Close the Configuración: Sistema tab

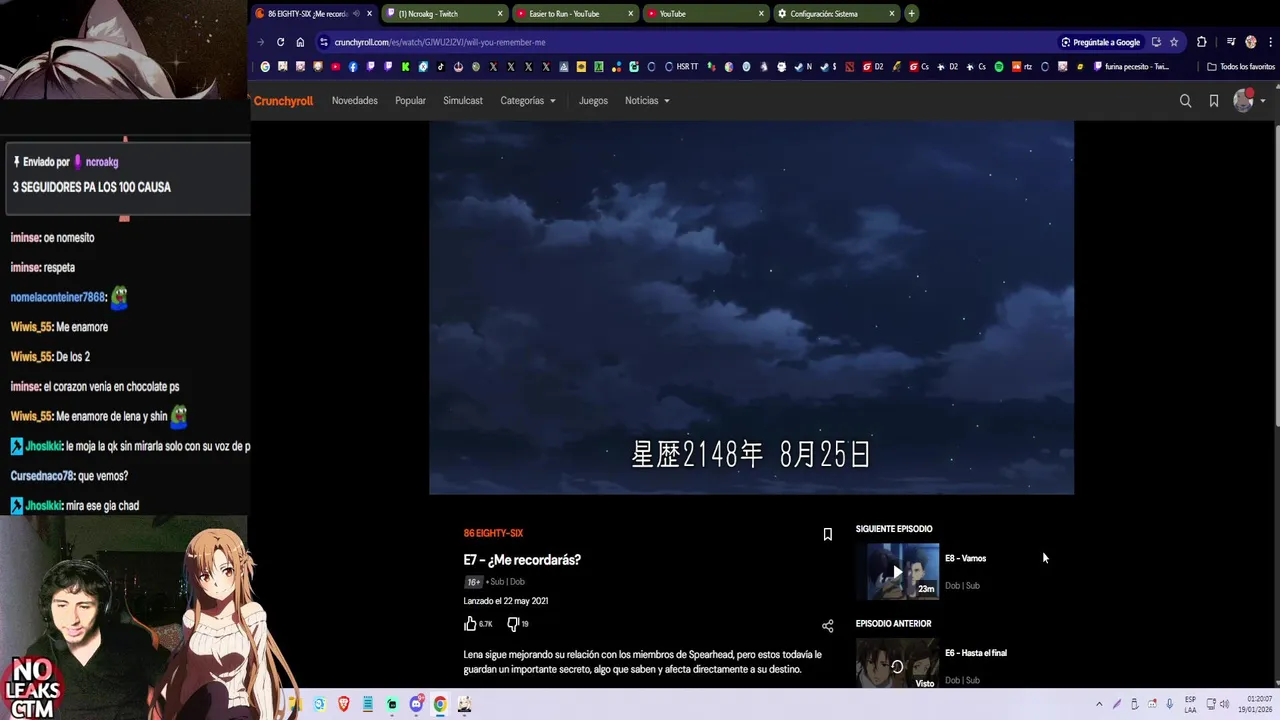892,14
